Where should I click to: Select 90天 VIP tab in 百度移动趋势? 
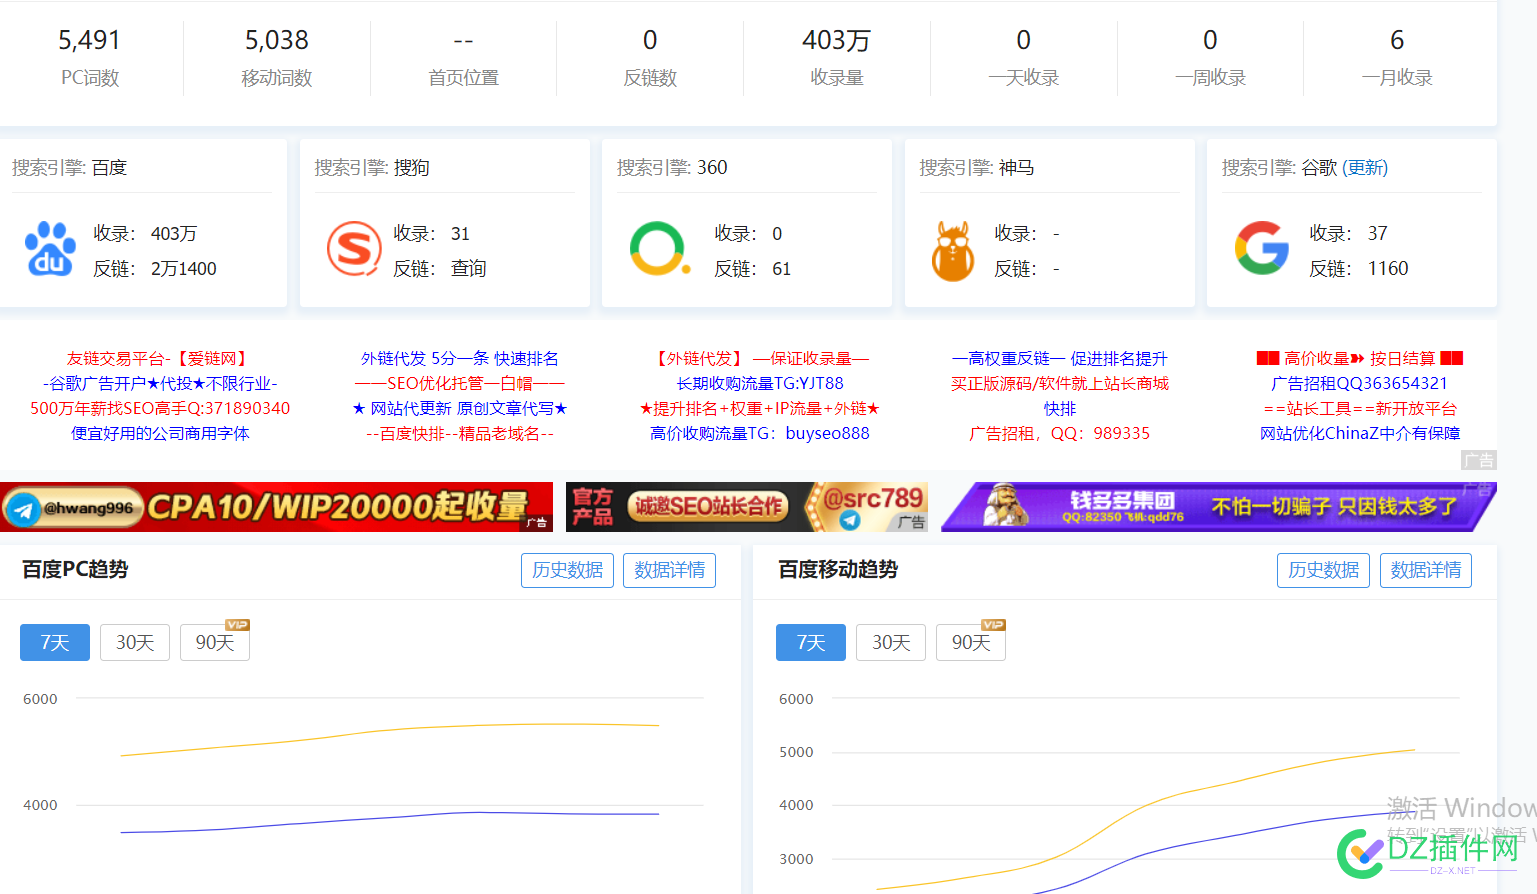(971, 642)
